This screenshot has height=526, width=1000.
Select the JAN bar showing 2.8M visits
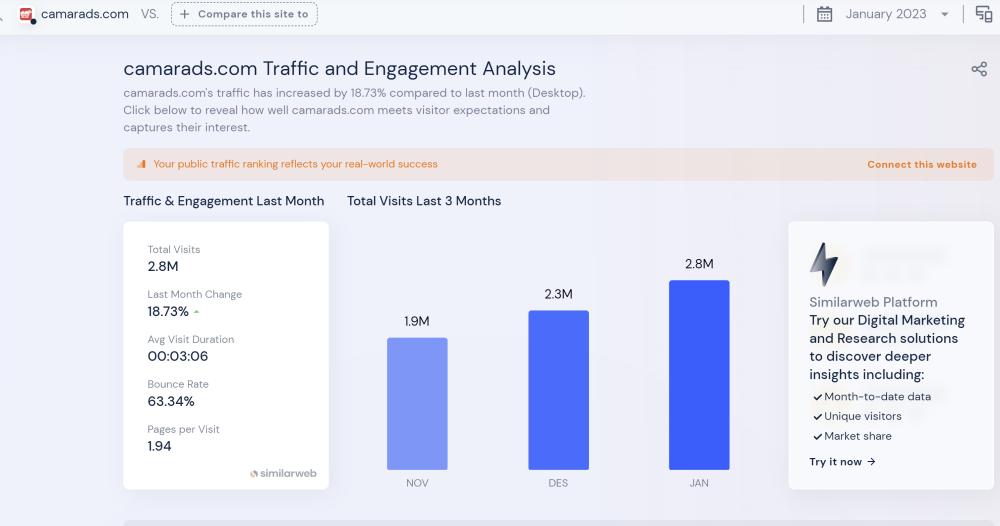[x=699, y=375]
